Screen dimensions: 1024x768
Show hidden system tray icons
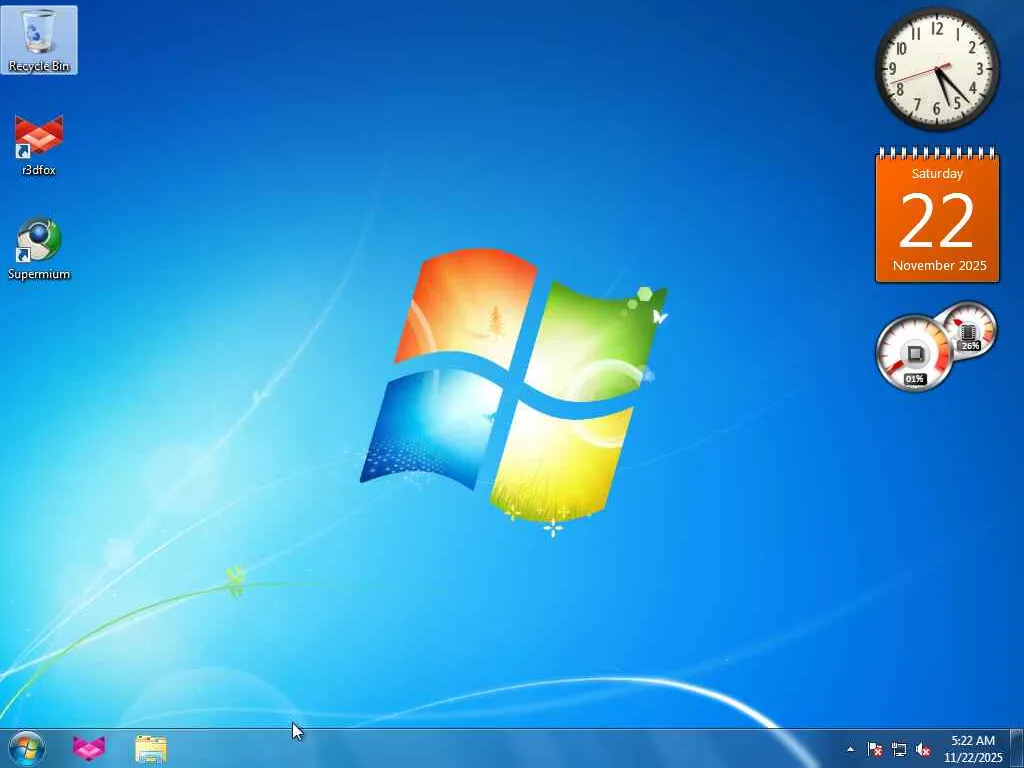[x=850, y=749]
